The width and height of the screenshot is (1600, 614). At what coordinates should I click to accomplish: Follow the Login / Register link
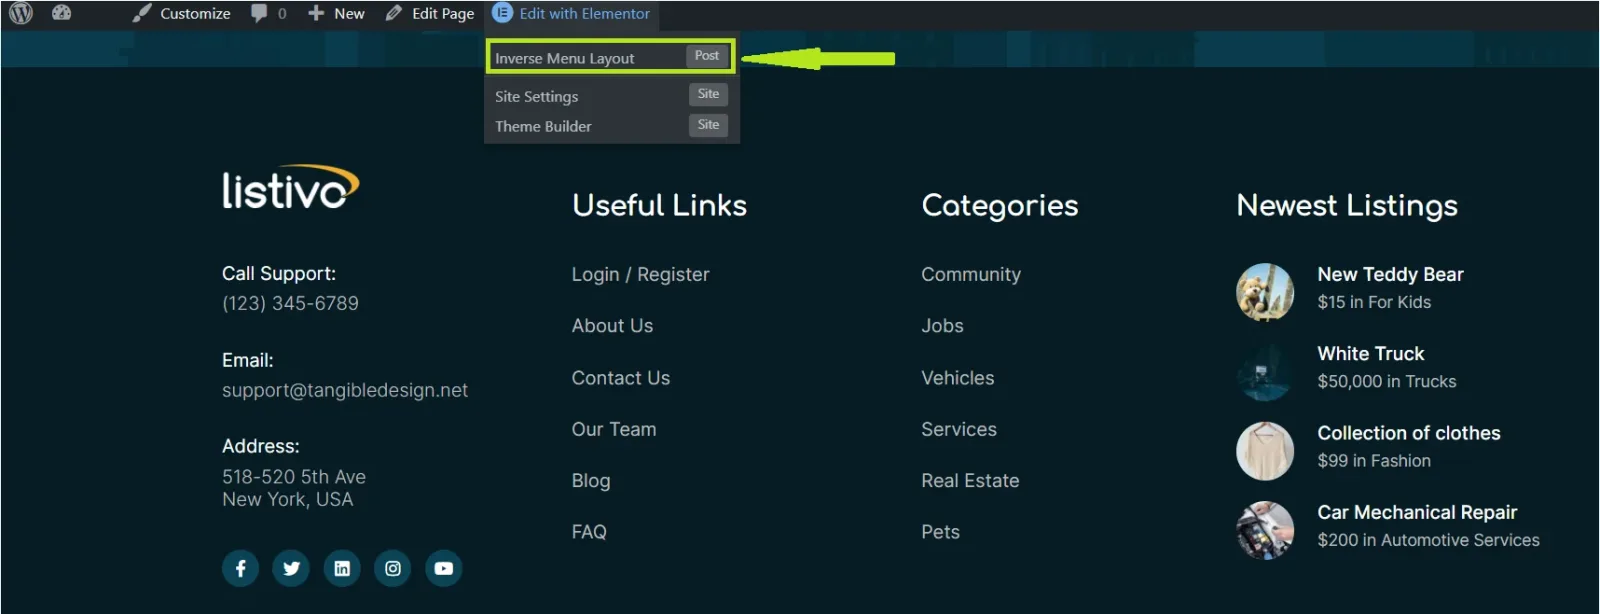[x=640, y=274]
